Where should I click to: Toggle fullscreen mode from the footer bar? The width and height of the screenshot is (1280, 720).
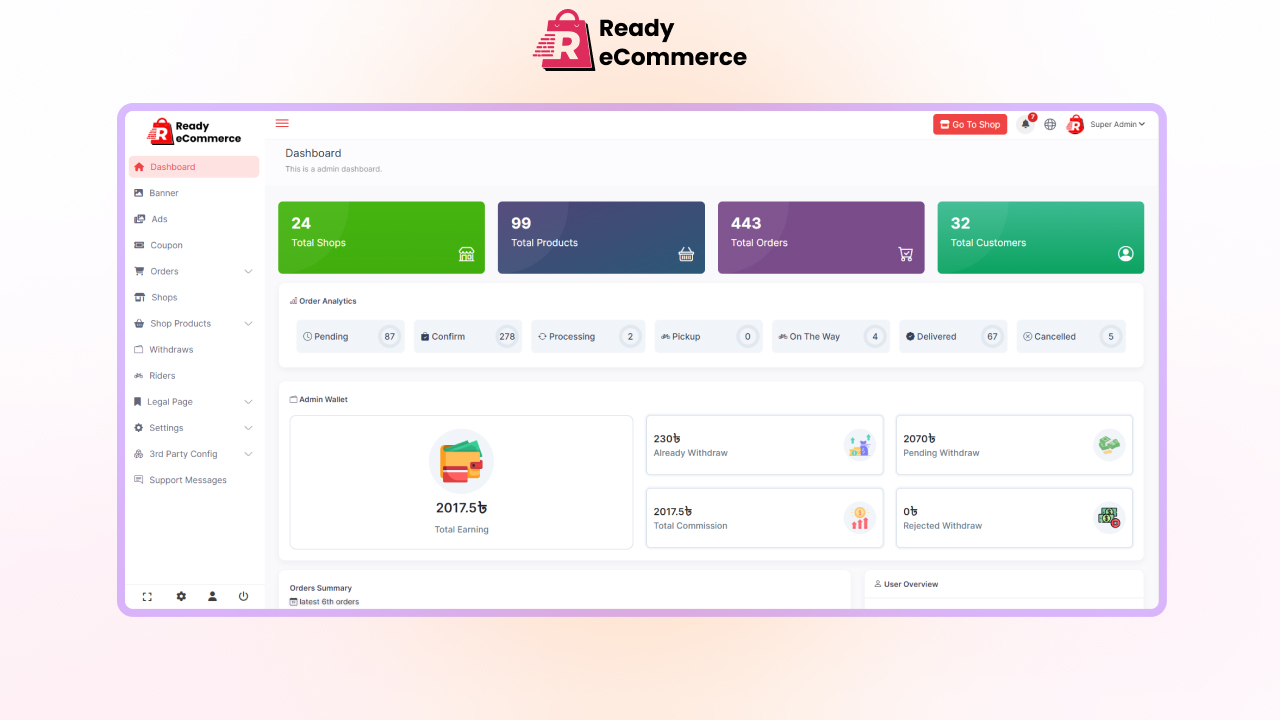[147, 596]
